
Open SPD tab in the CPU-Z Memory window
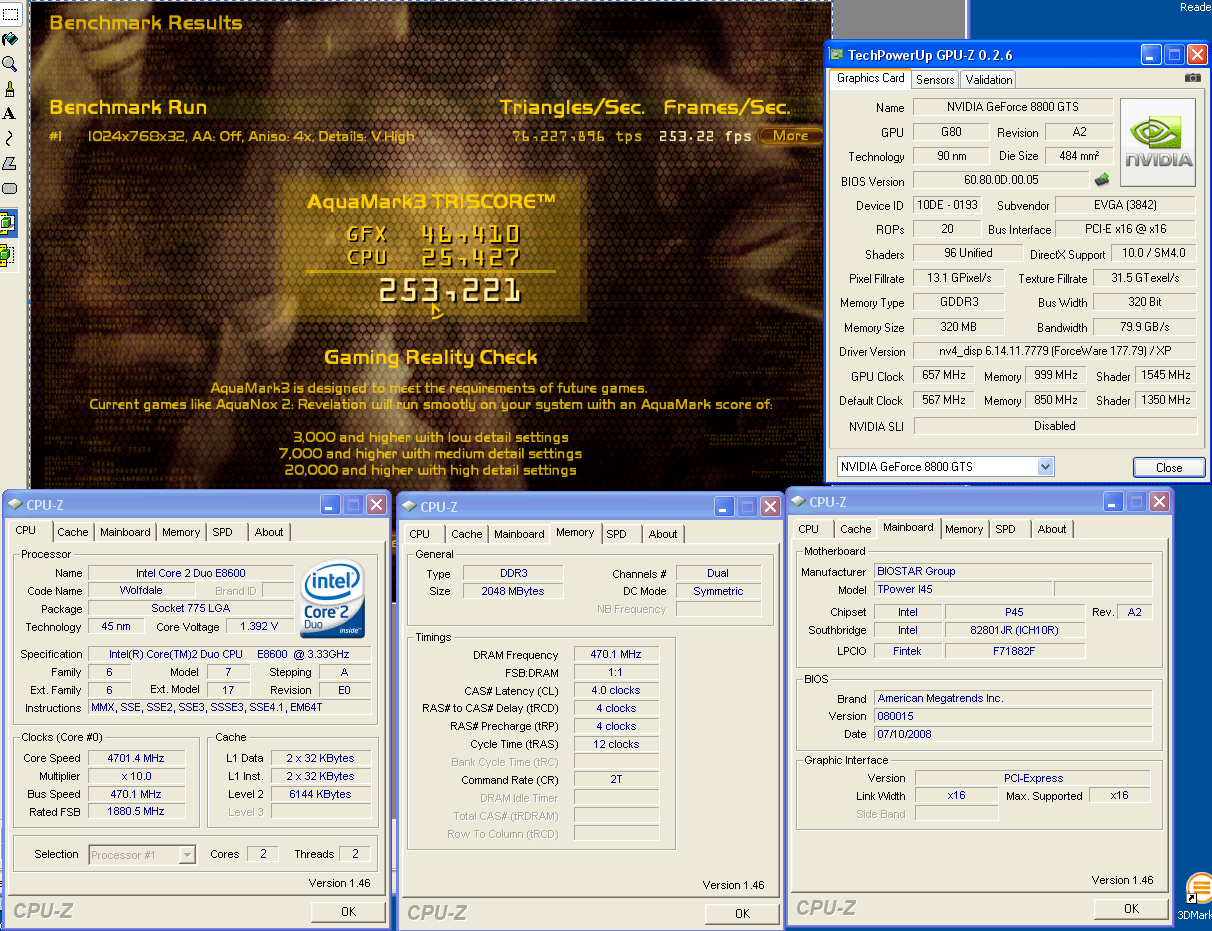pos(617,534)
